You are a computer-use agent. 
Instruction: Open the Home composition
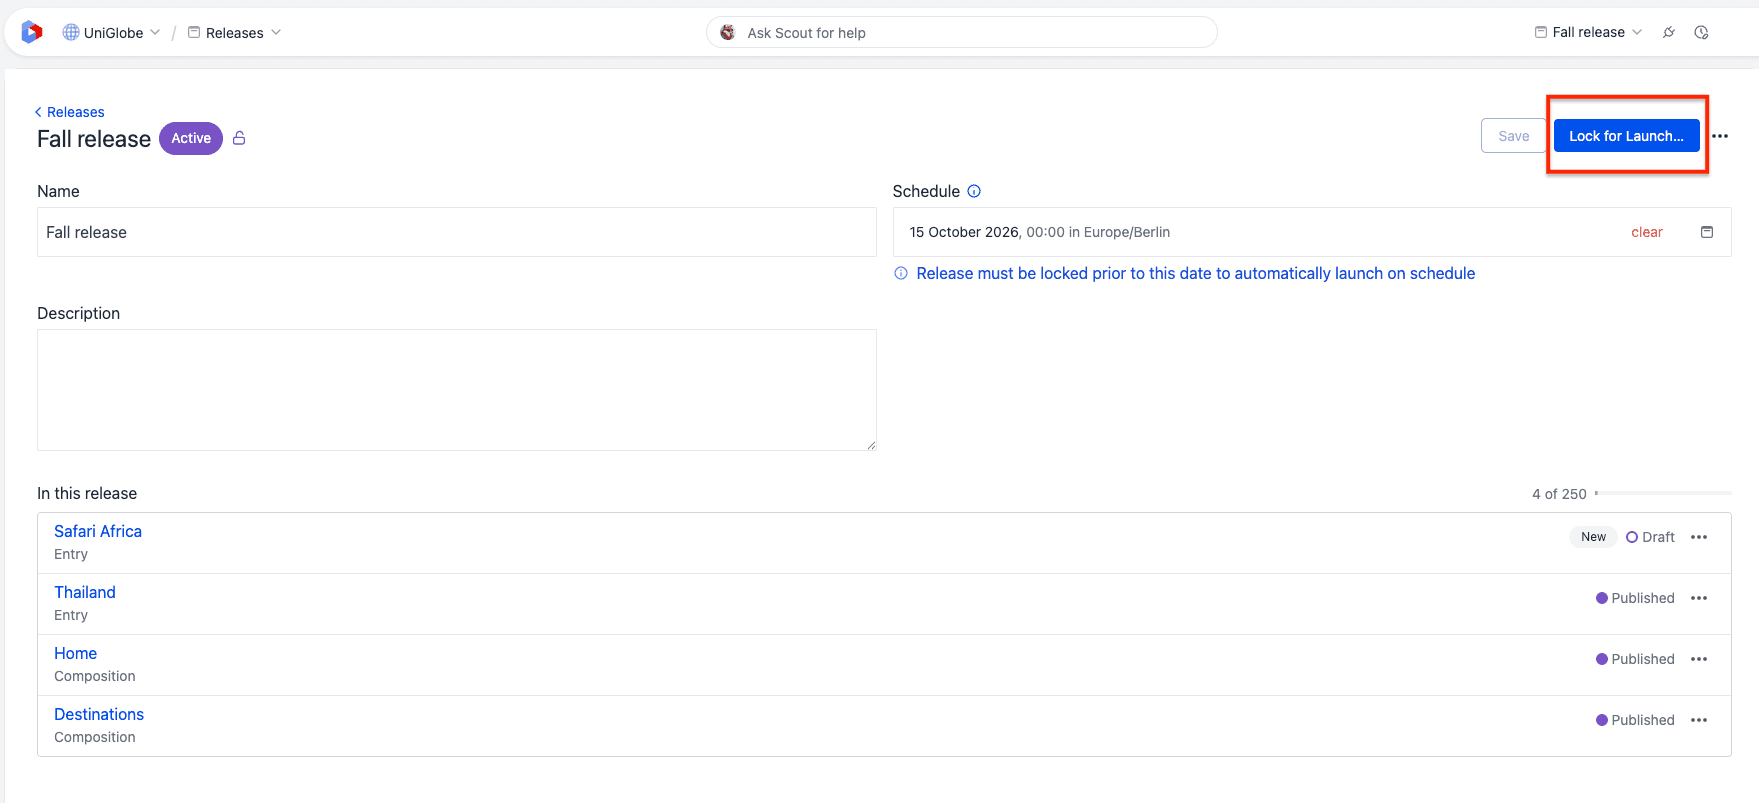[75, 653]
